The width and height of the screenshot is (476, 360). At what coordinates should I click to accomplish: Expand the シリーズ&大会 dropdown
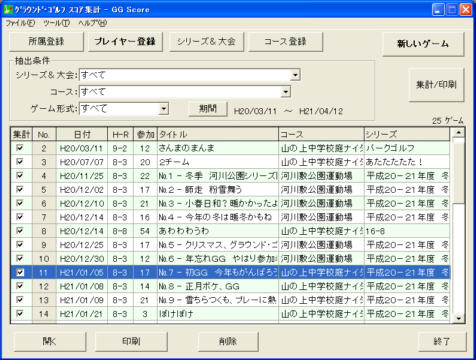coord(295,75)
